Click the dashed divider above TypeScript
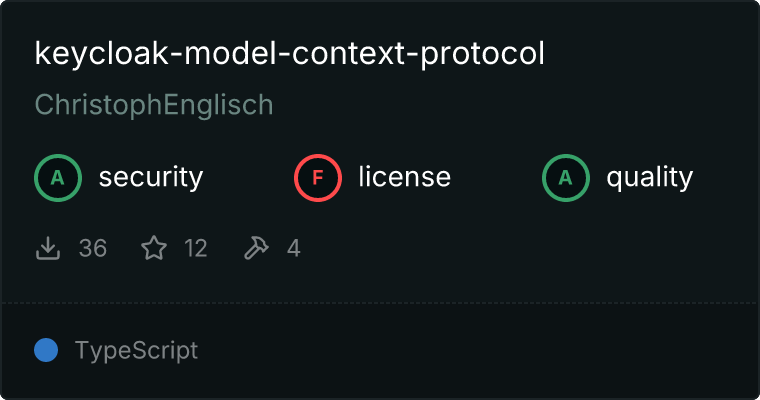This screenshot has width=760, height=400. point(380,303)
